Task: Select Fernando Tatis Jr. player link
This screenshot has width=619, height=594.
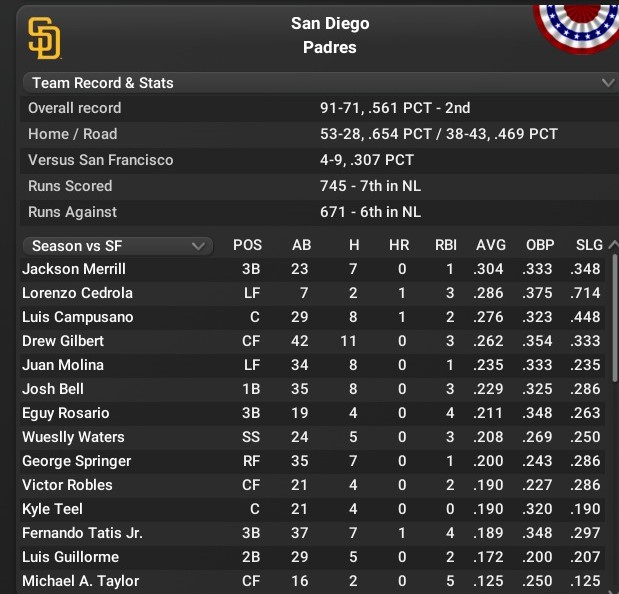Action: (82, 533)
